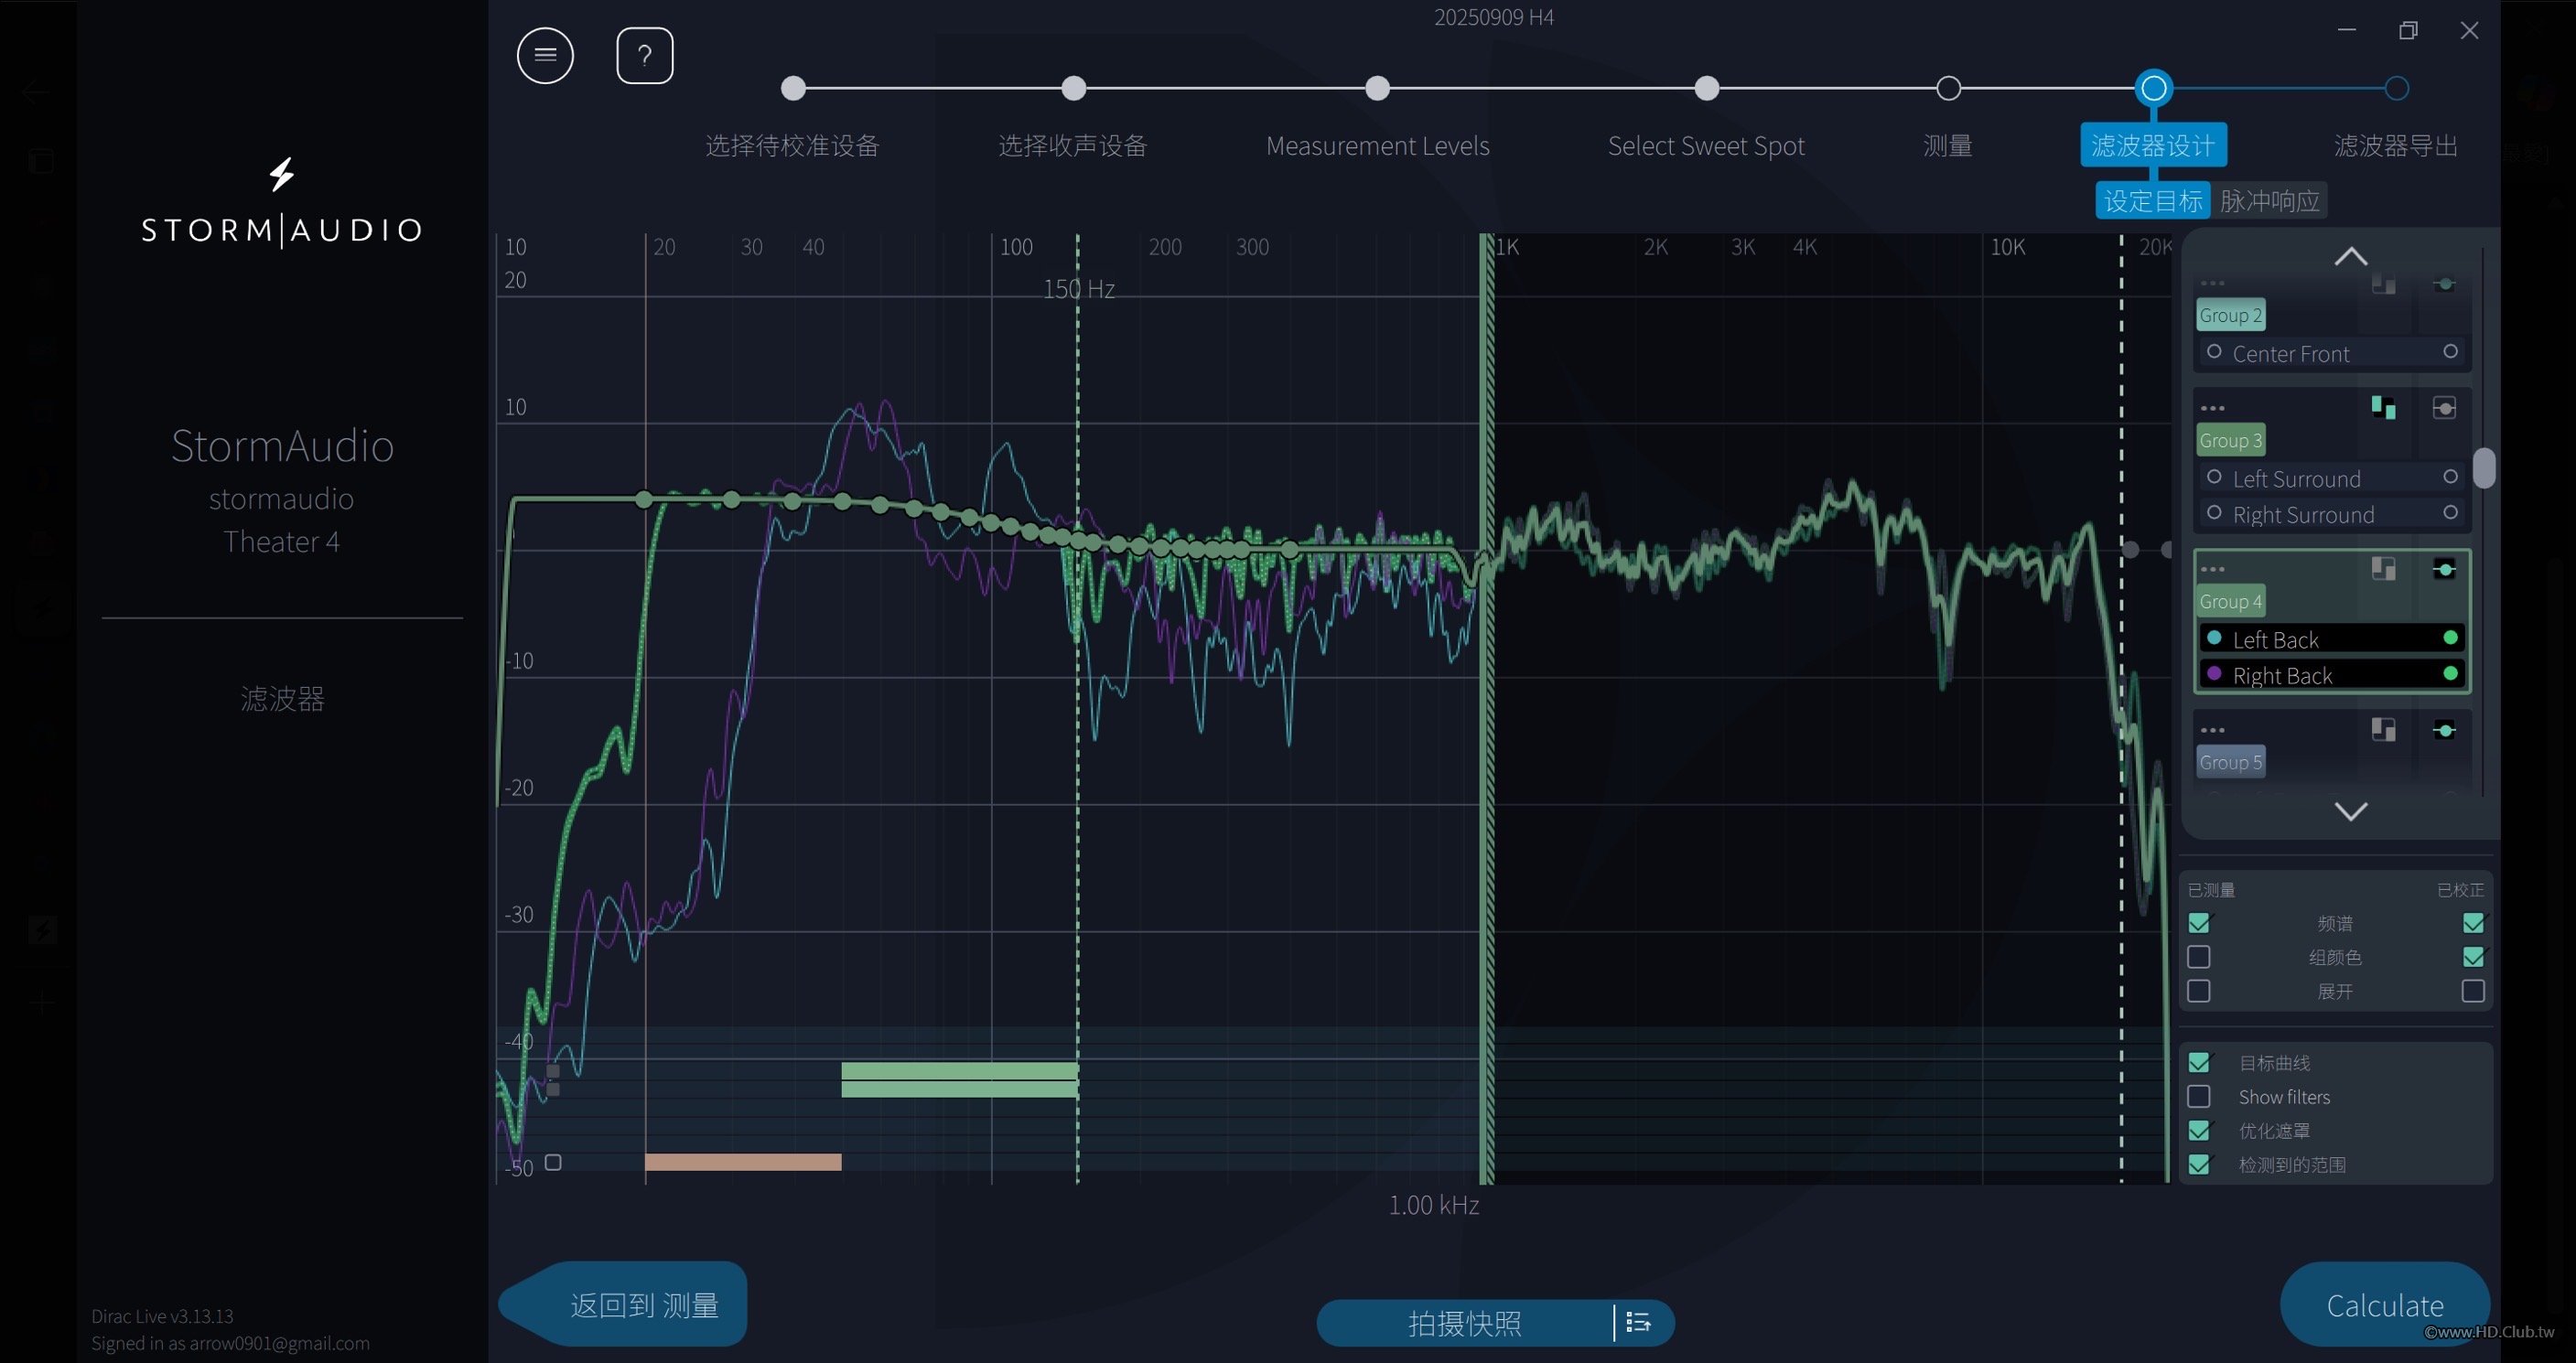Image resolution: width=2576 pixels, height=1363 pixels.
Task: Select the Left Back channel
Action: click(x=2332, y=639)
